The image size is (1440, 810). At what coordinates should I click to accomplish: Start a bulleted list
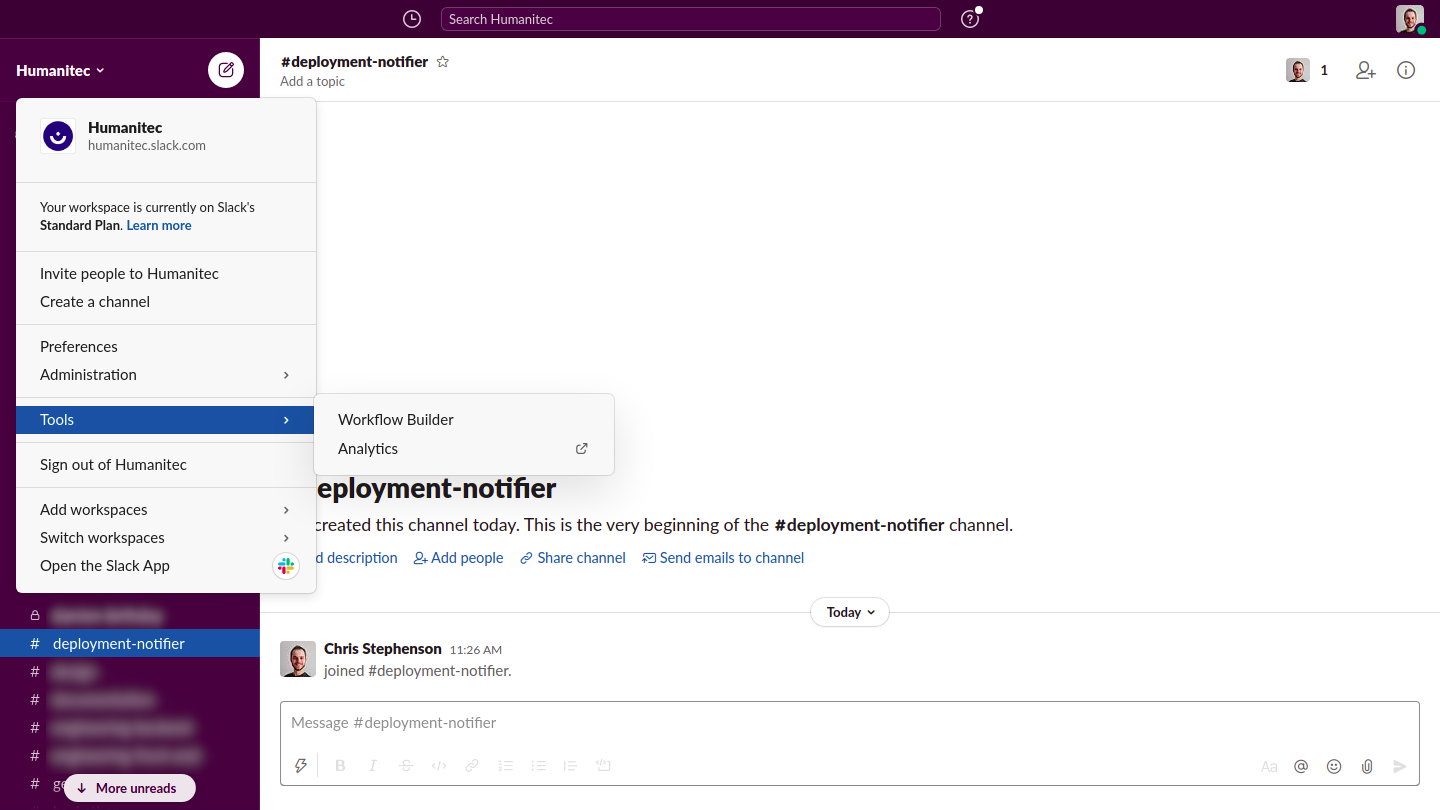[538, 766]
